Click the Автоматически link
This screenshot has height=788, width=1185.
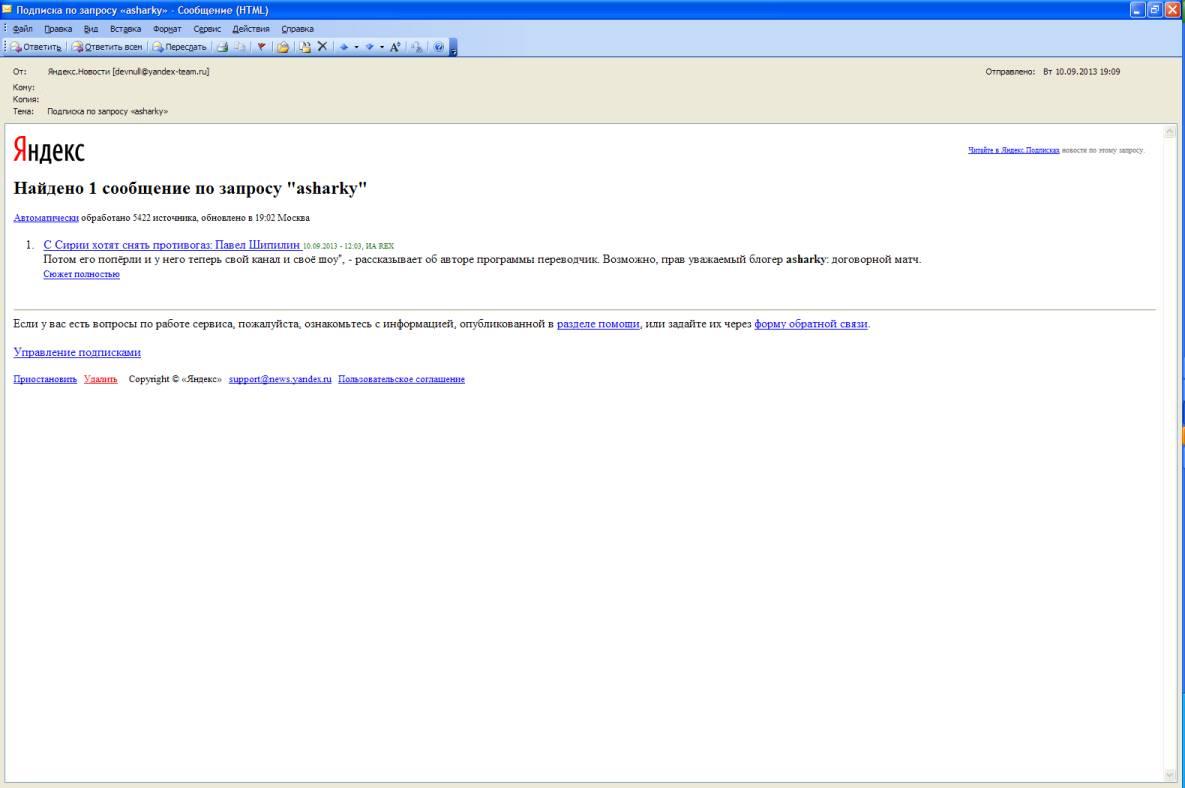point(46,218)
